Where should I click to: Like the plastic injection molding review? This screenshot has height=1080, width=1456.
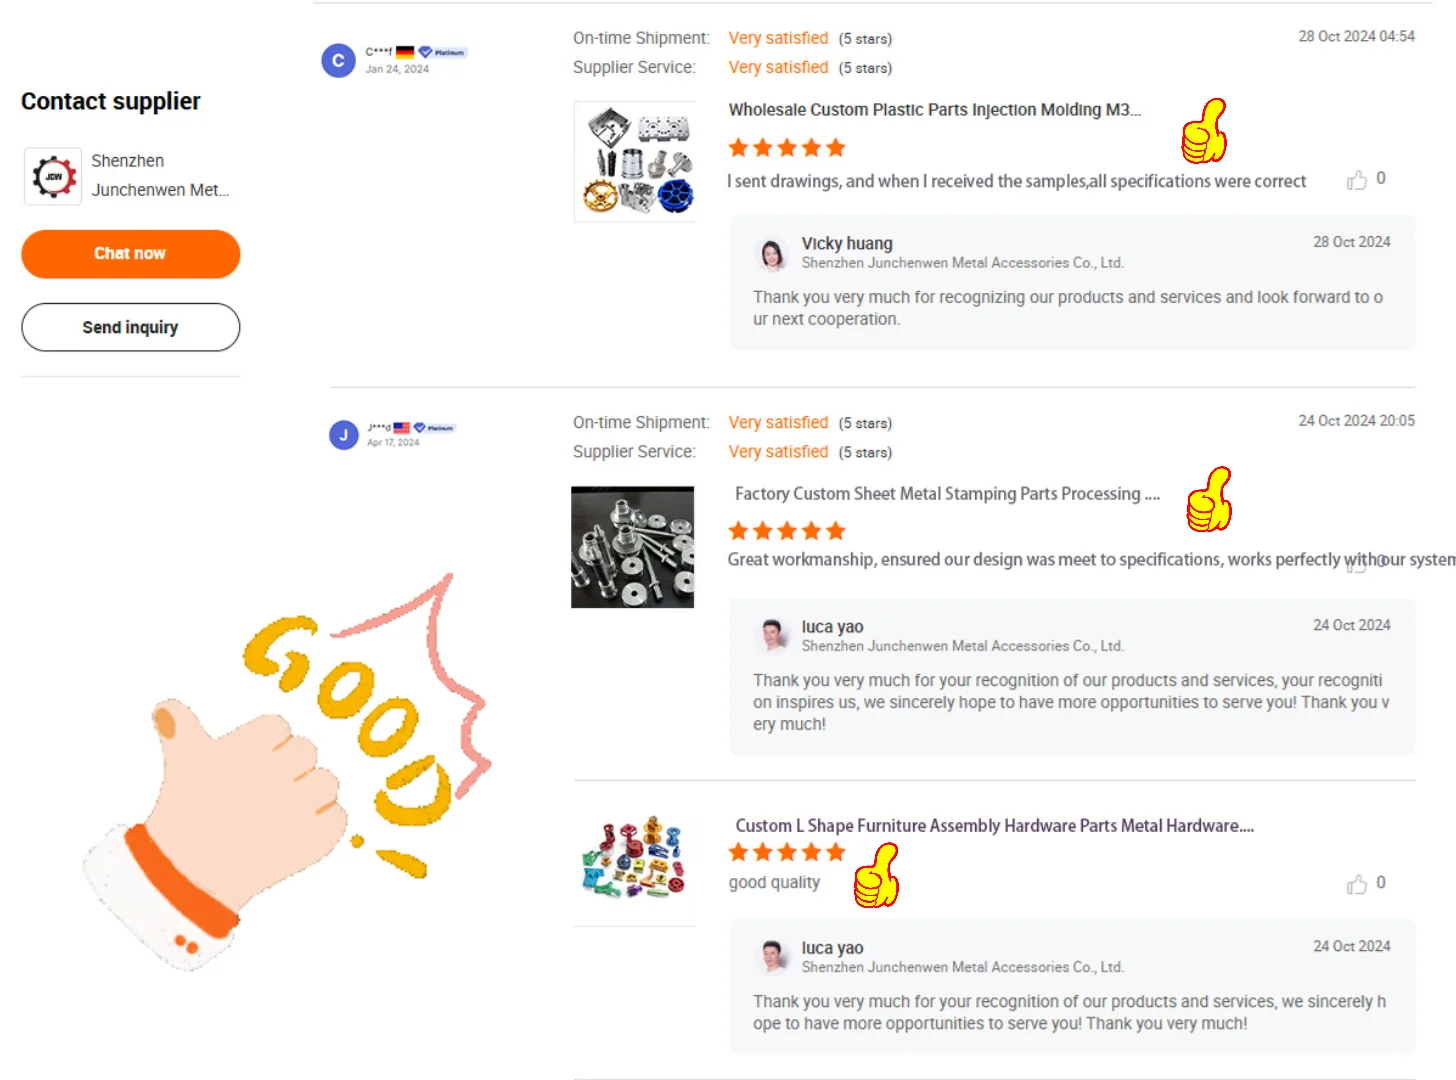click(1357, 180)
